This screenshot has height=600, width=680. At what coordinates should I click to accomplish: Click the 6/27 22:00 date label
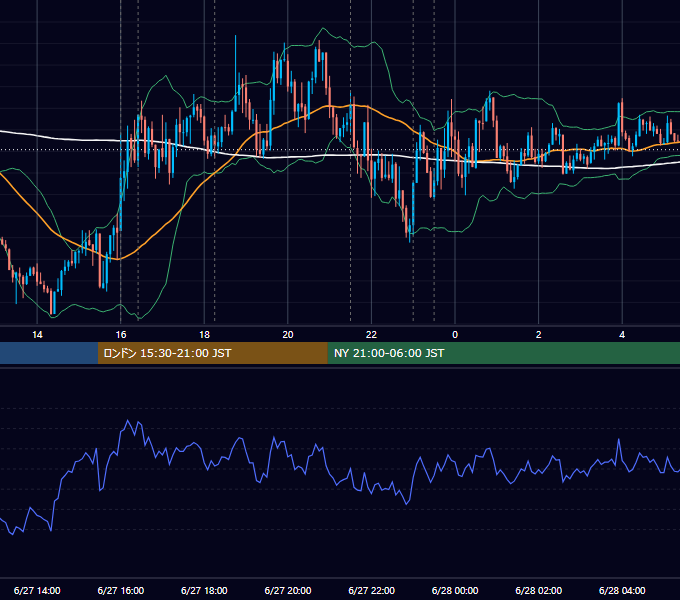click(x=372, y=590)
